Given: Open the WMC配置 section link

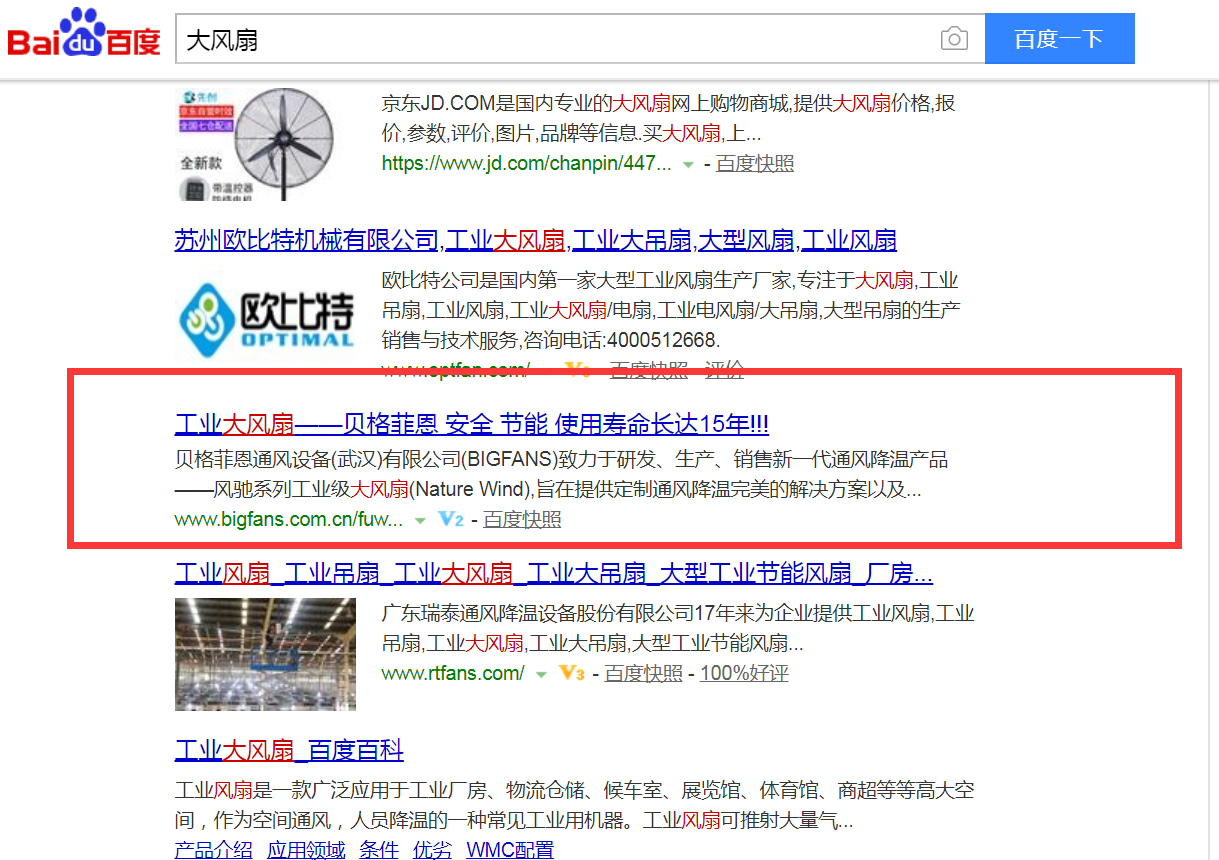Looking at the screenshot, I should pos(510,850).
